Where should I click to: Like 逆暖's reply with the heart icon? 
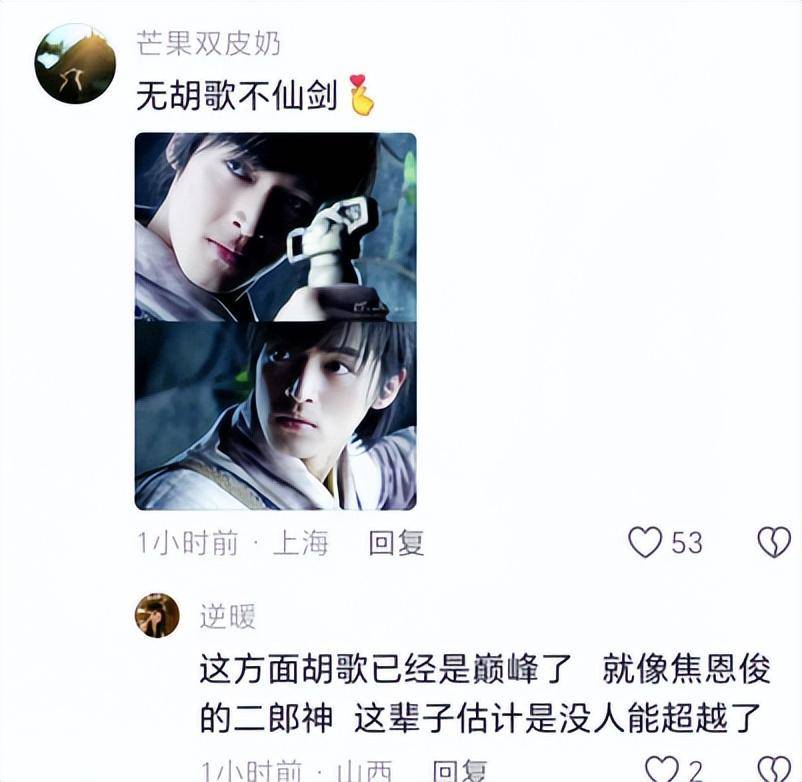(x=661, y=769)
